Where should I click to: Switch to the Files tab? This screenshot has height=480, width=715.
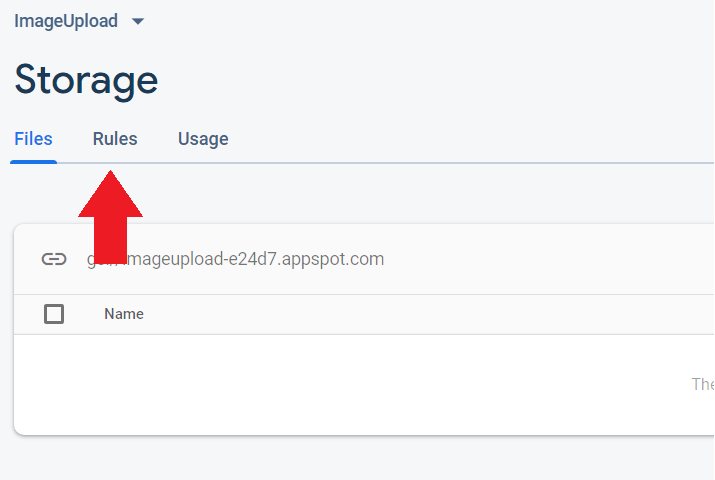coord(33,139)
